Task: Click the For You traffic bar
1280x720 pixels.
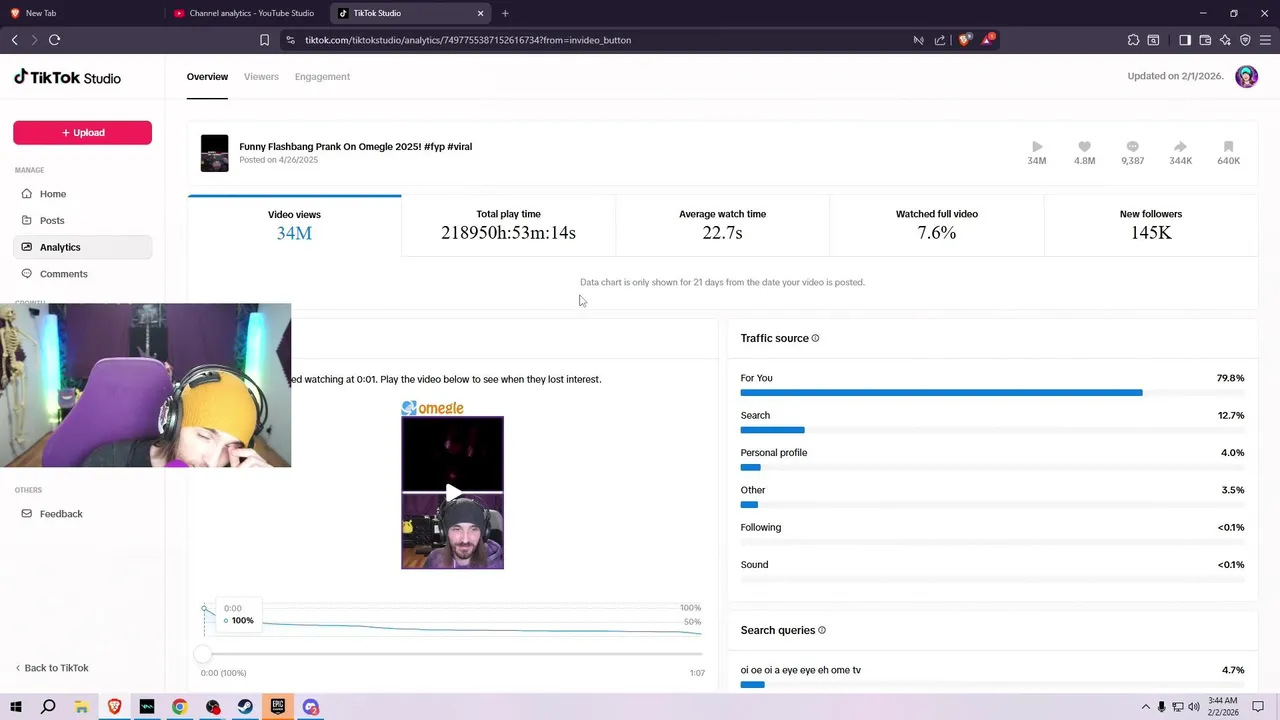Action: coord(992,393)
